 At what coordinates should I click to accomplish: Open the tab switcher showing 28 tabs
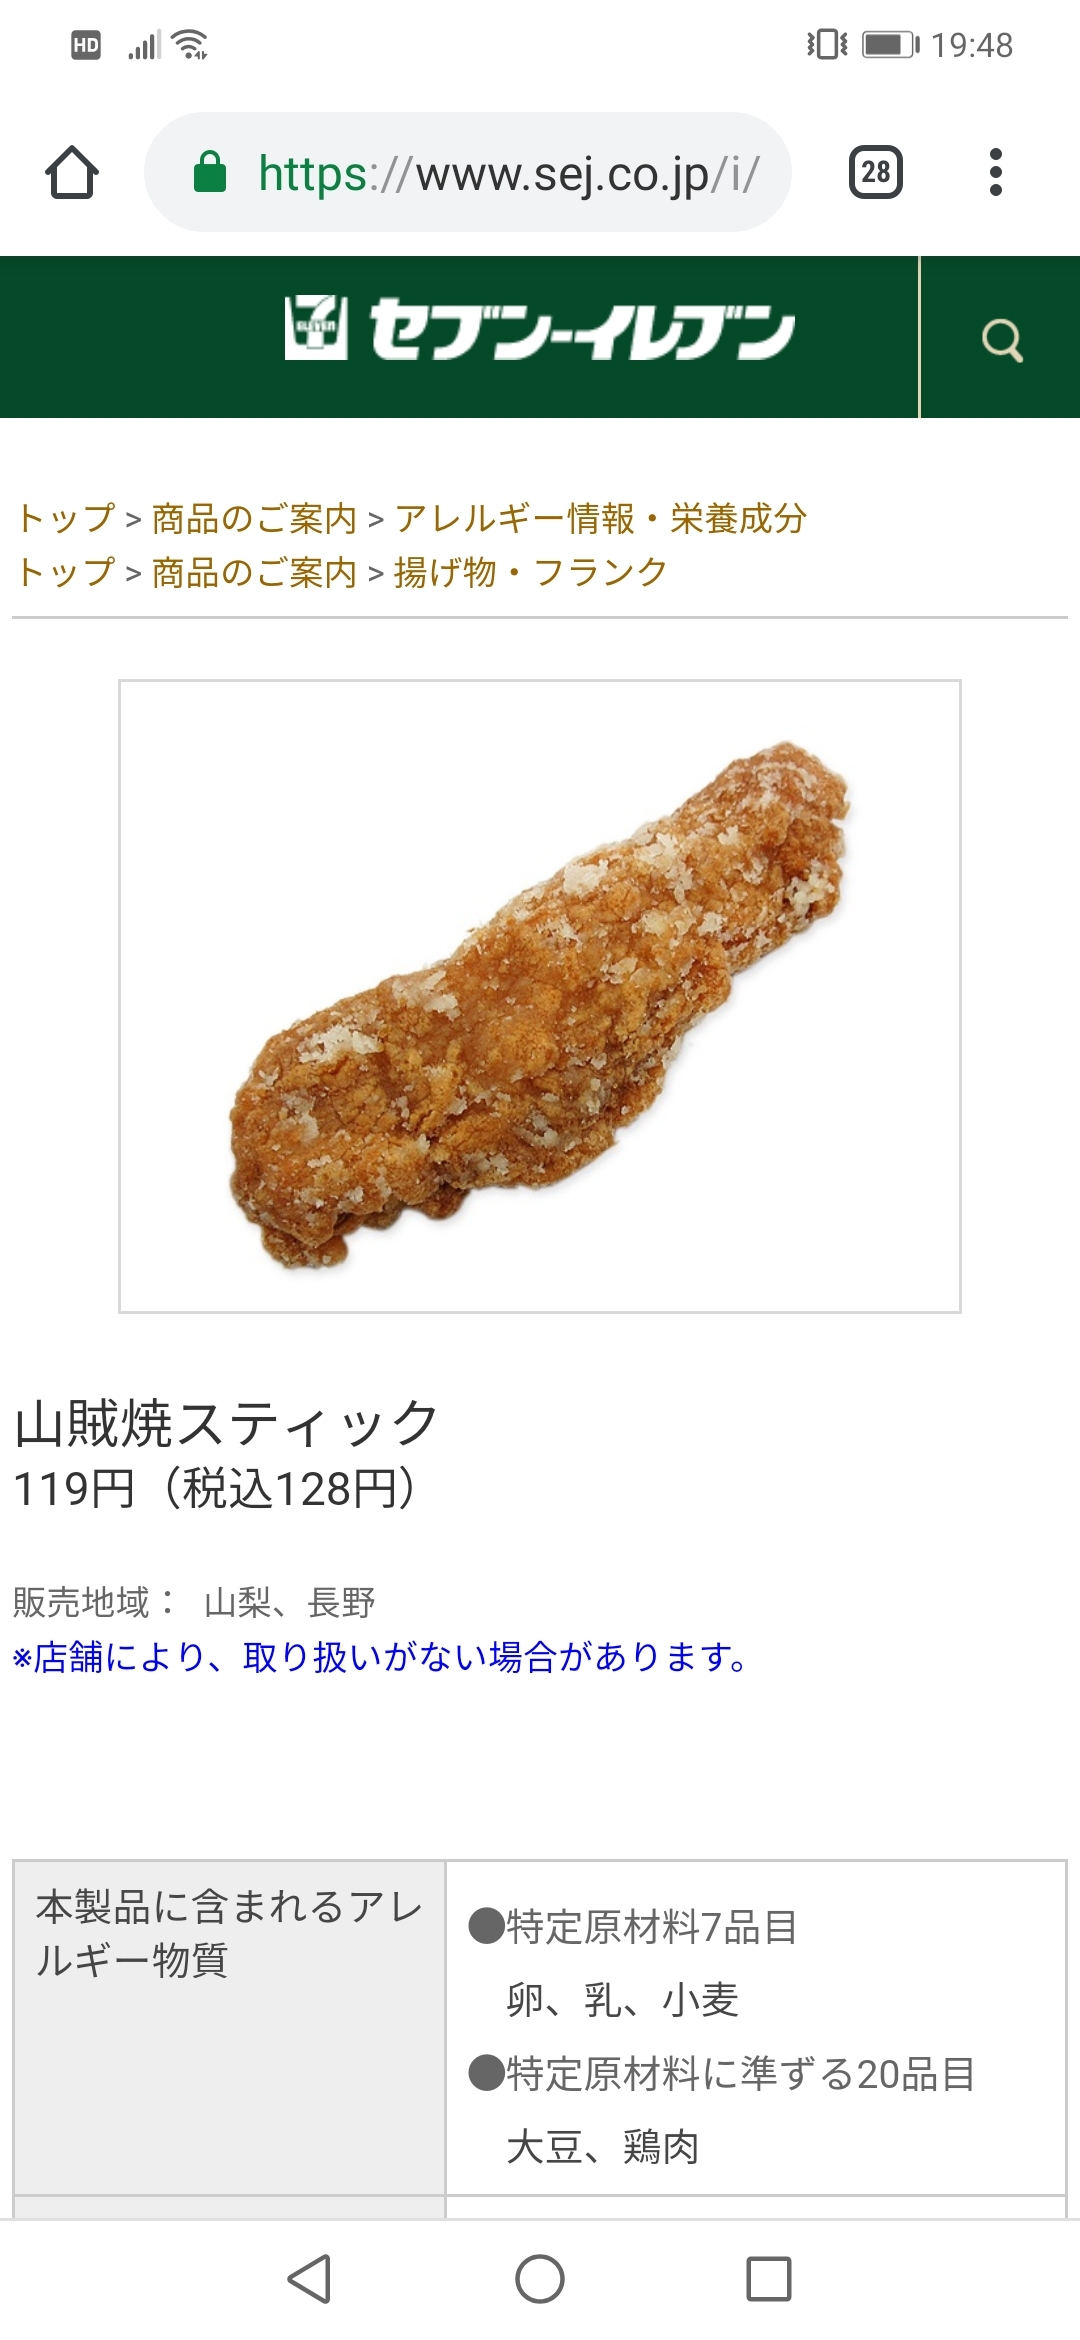pos(875,172)
